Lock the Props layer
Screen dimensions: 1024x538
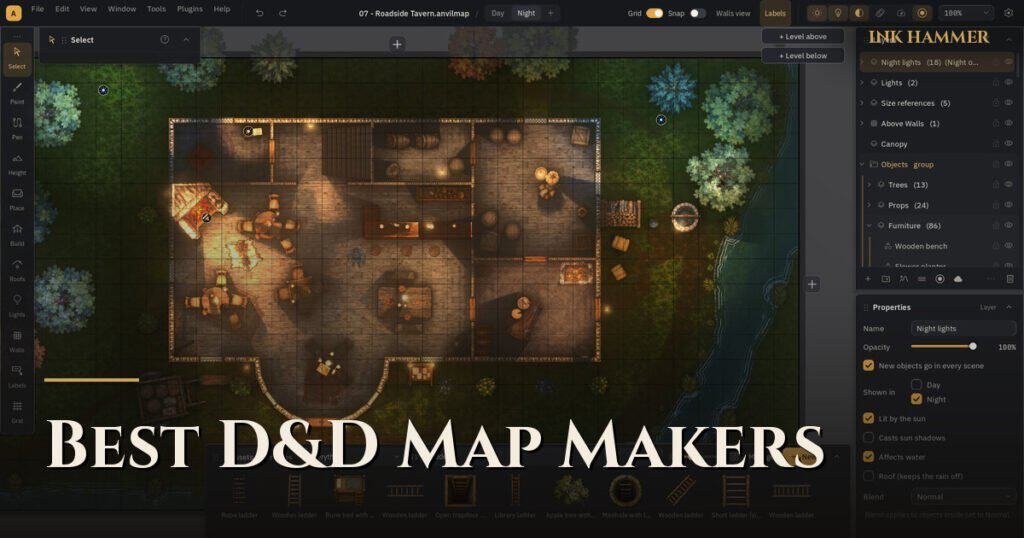(995, 205)
